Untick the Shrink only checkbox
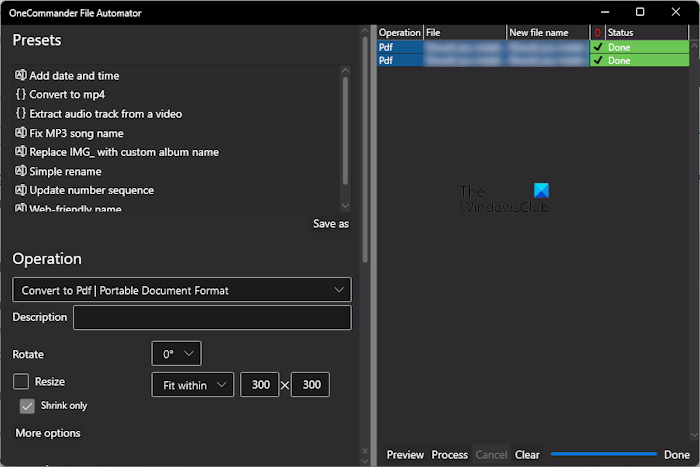 pos(27,406)
